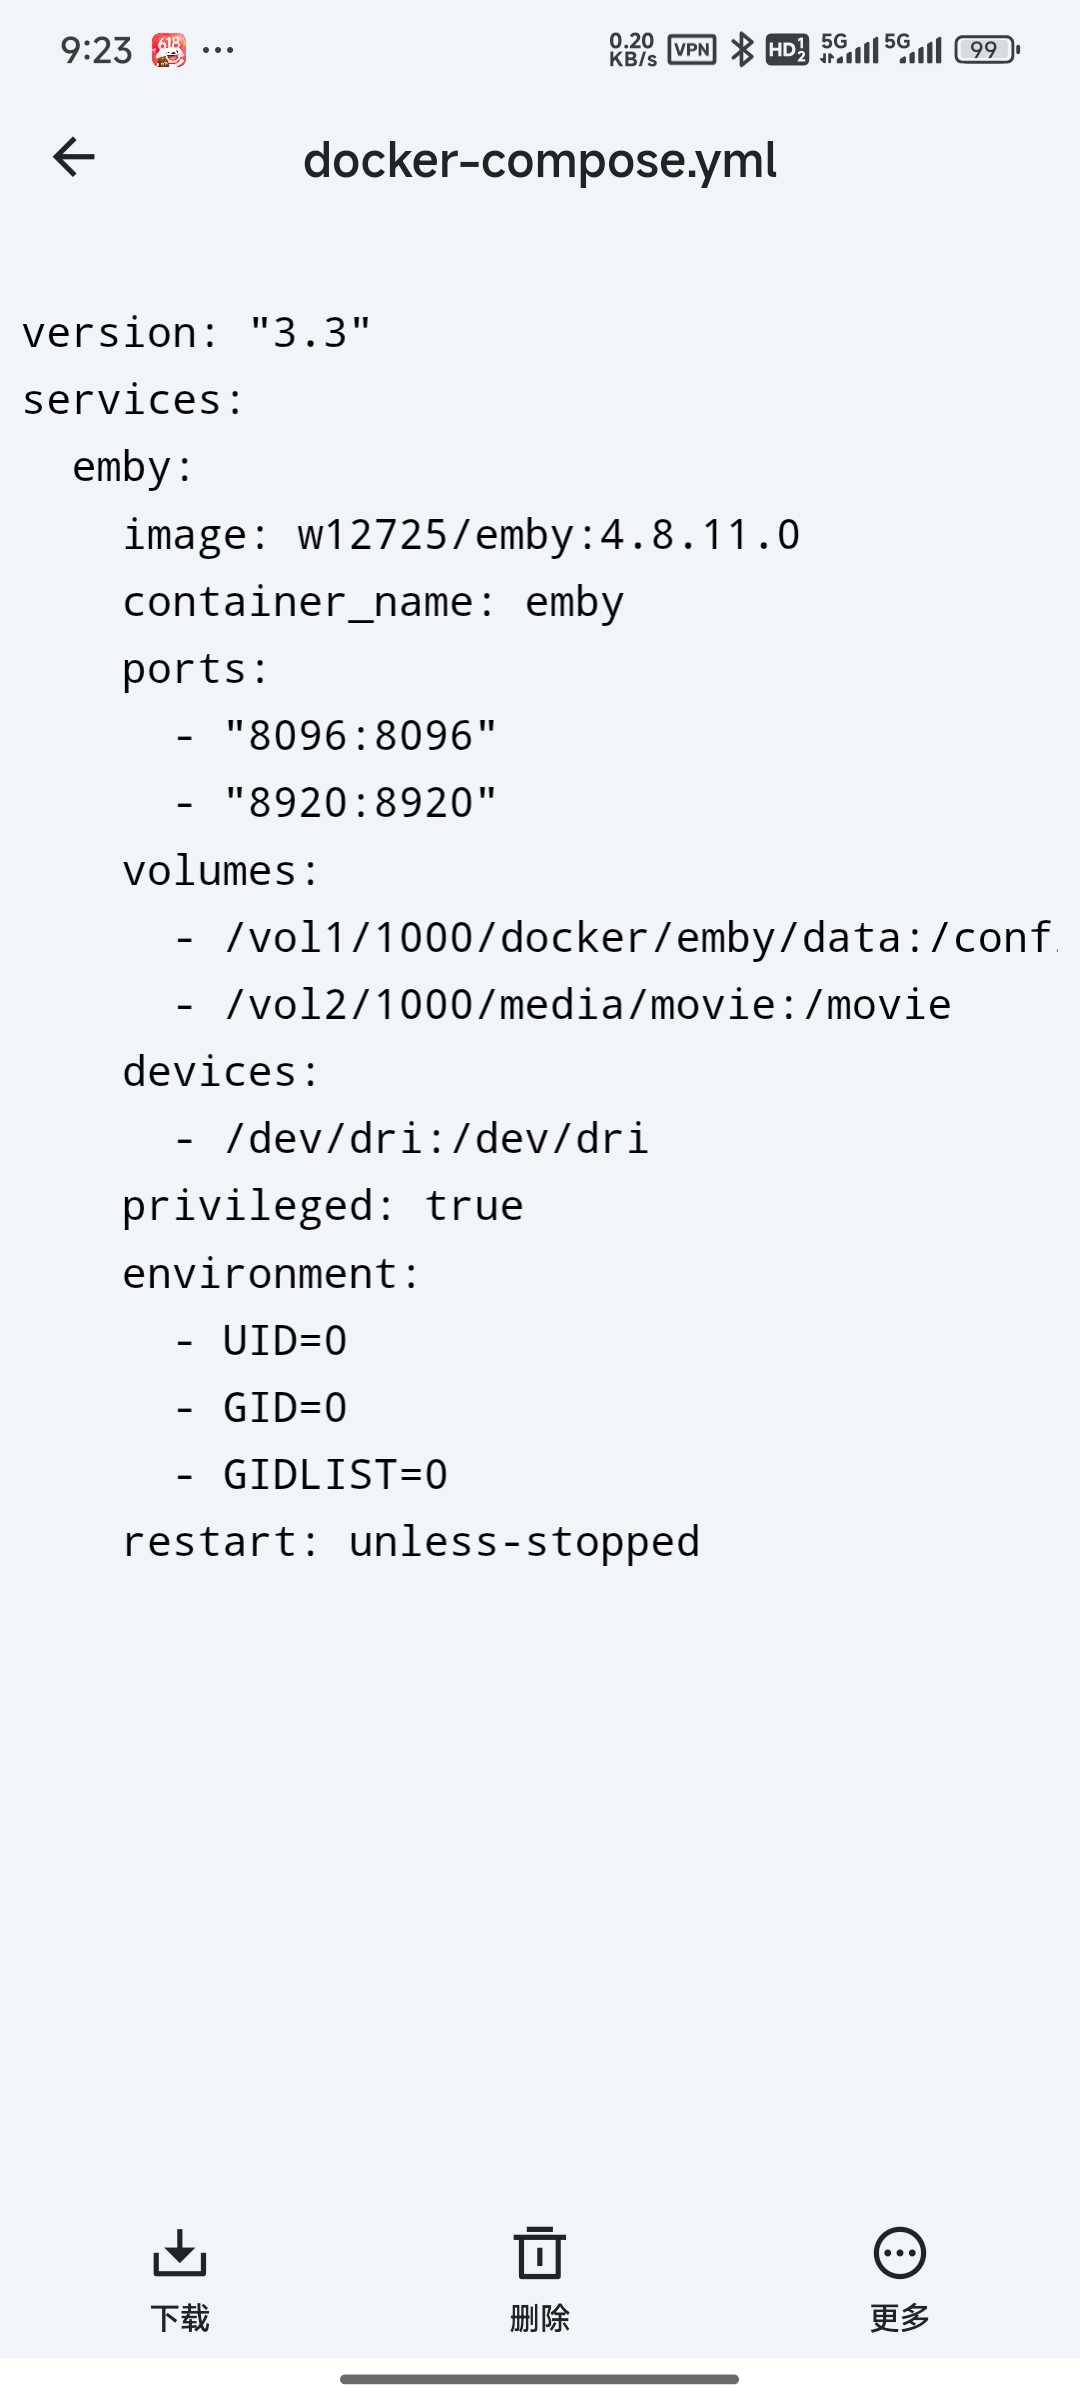Tap the restart: unless-stopped line
The image size is (1080, 2400).
411,1542
